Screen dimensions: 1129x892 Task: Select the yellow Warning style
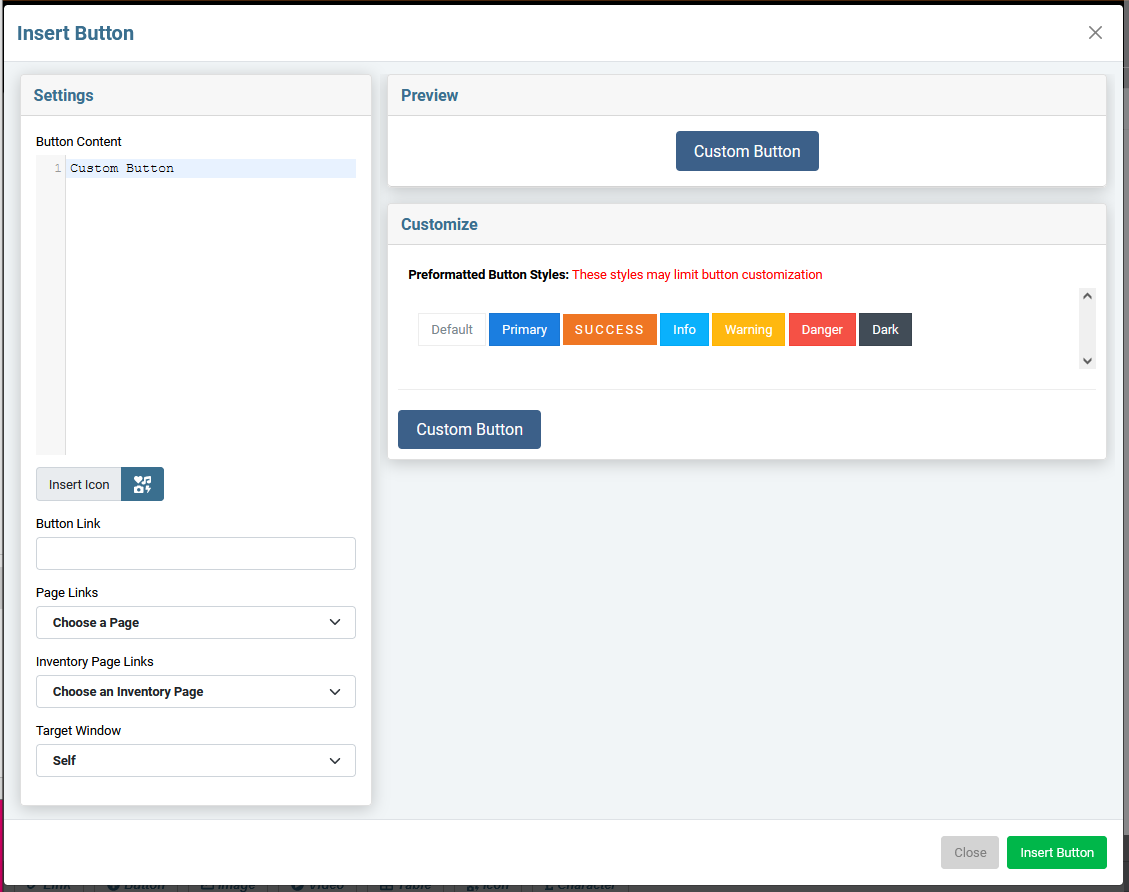click(748, 330)
